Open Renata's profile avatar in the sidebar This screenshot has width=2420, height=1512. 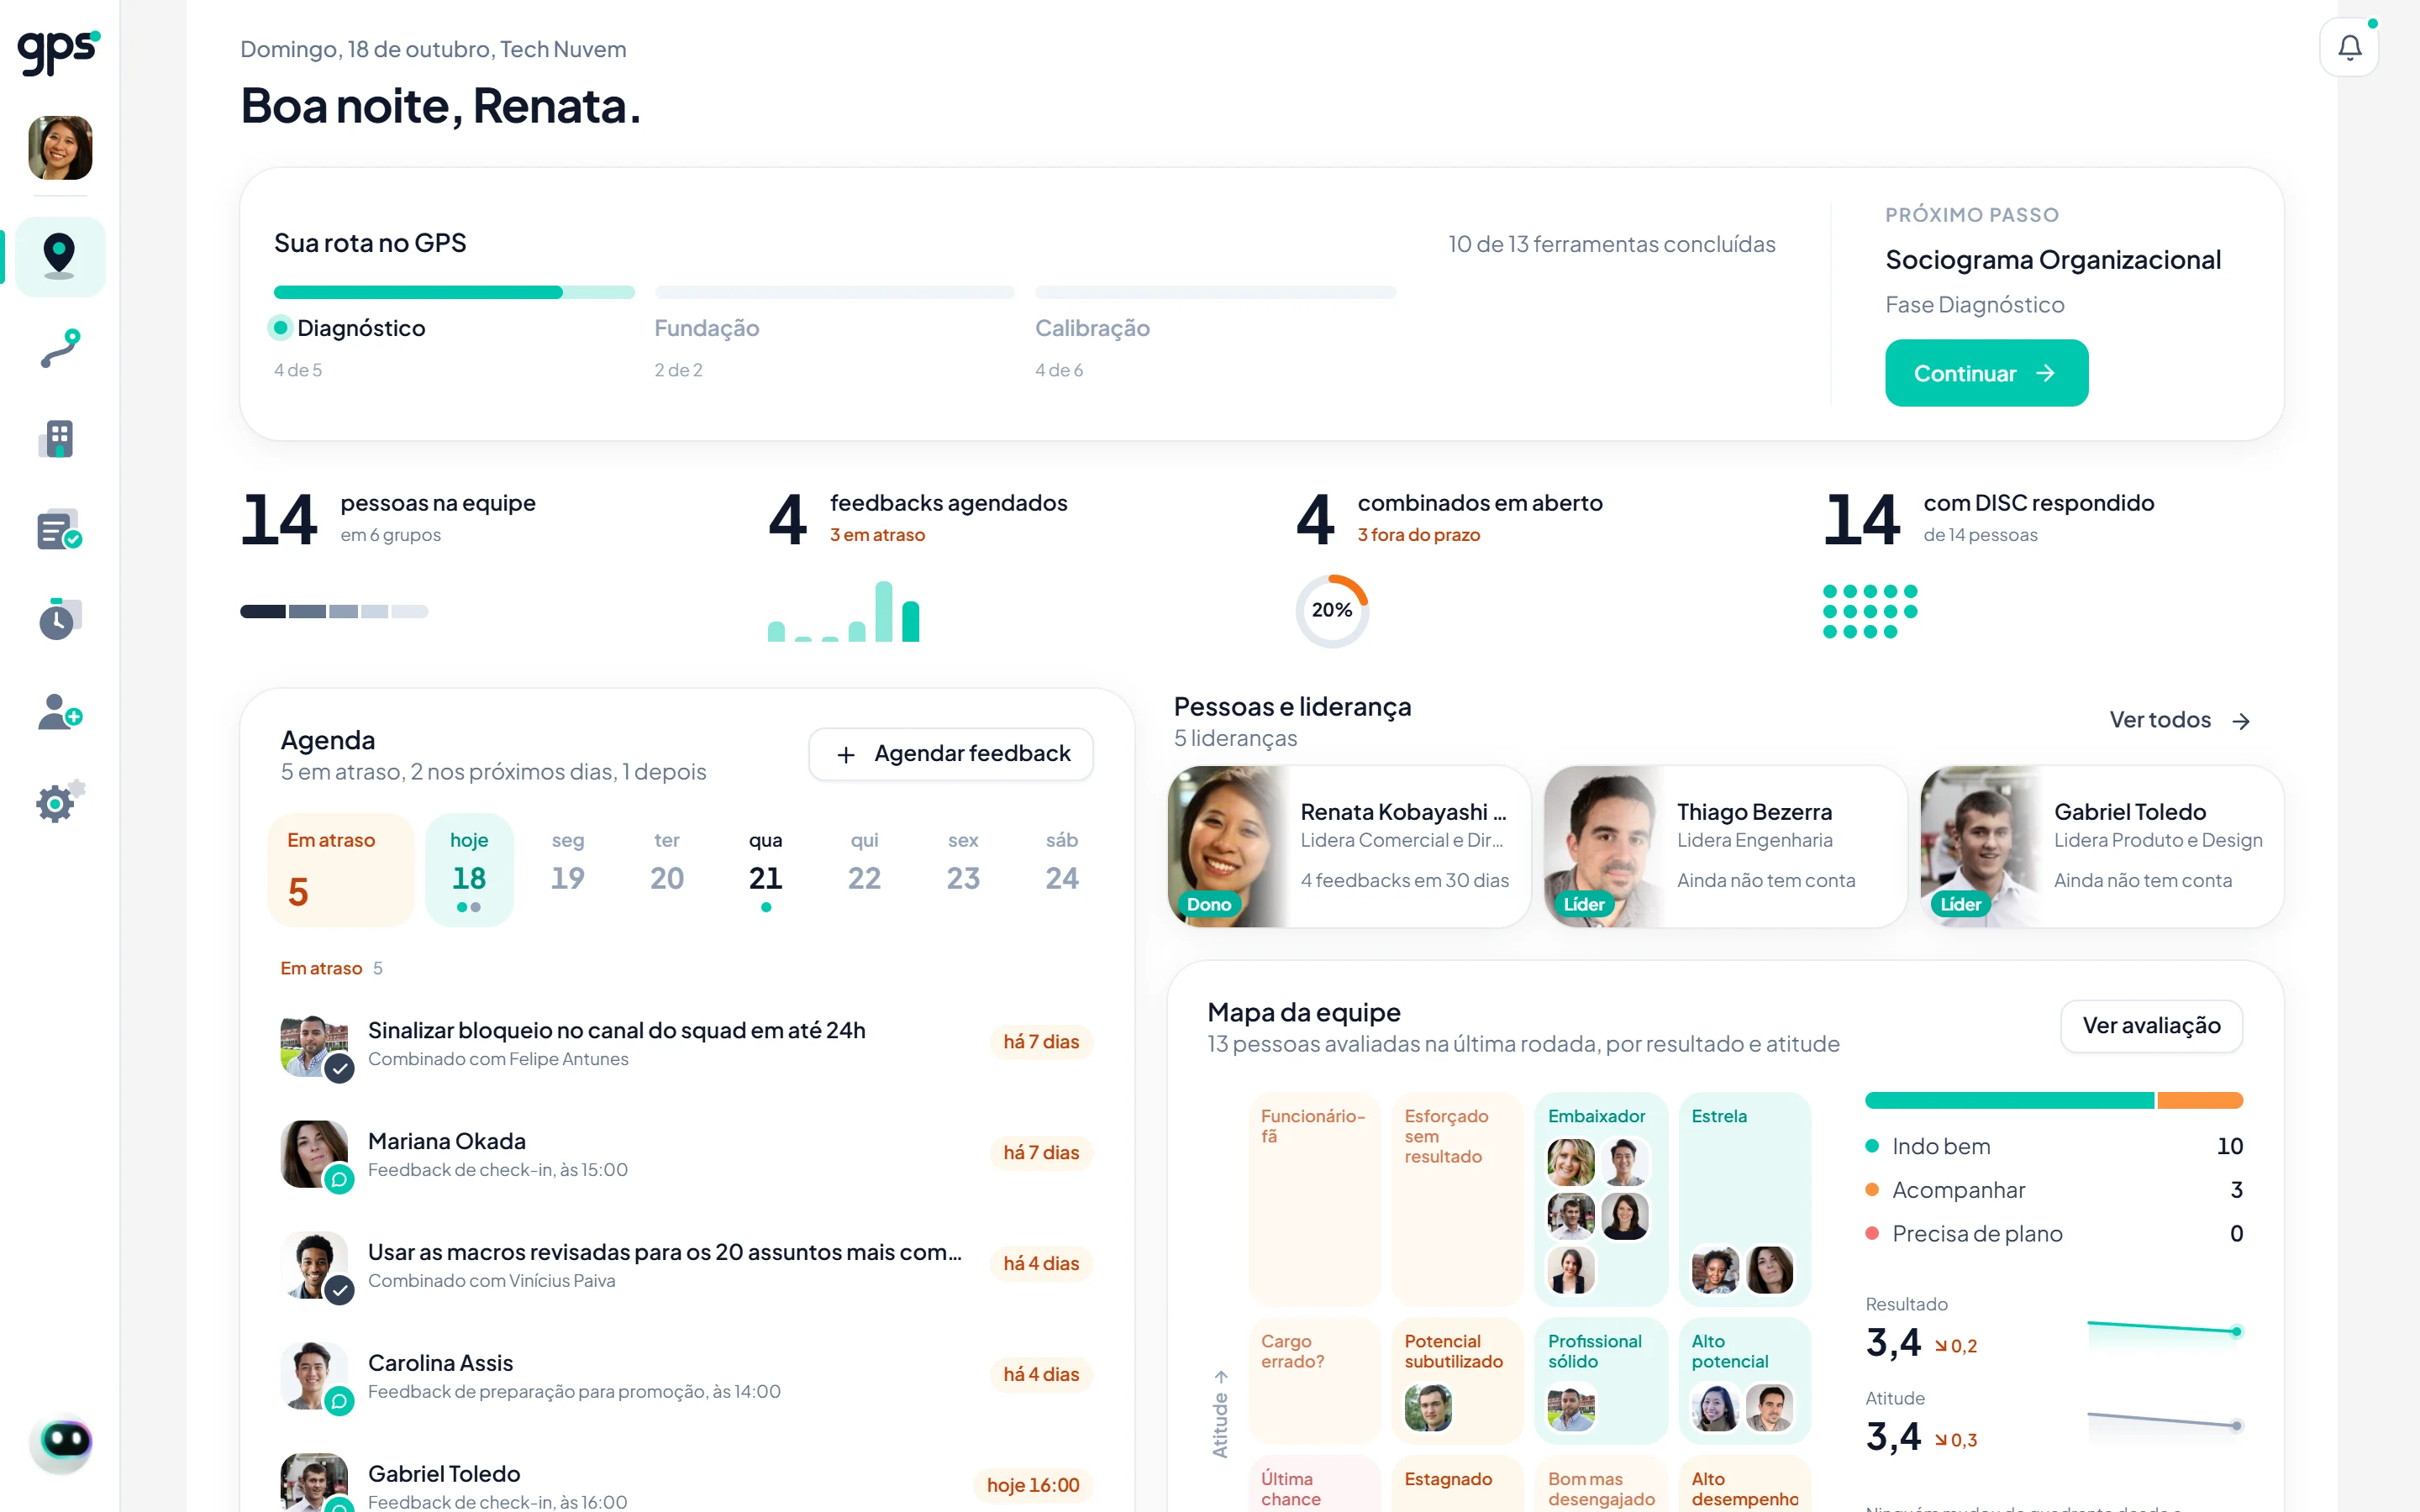click(x=60, y=148)
